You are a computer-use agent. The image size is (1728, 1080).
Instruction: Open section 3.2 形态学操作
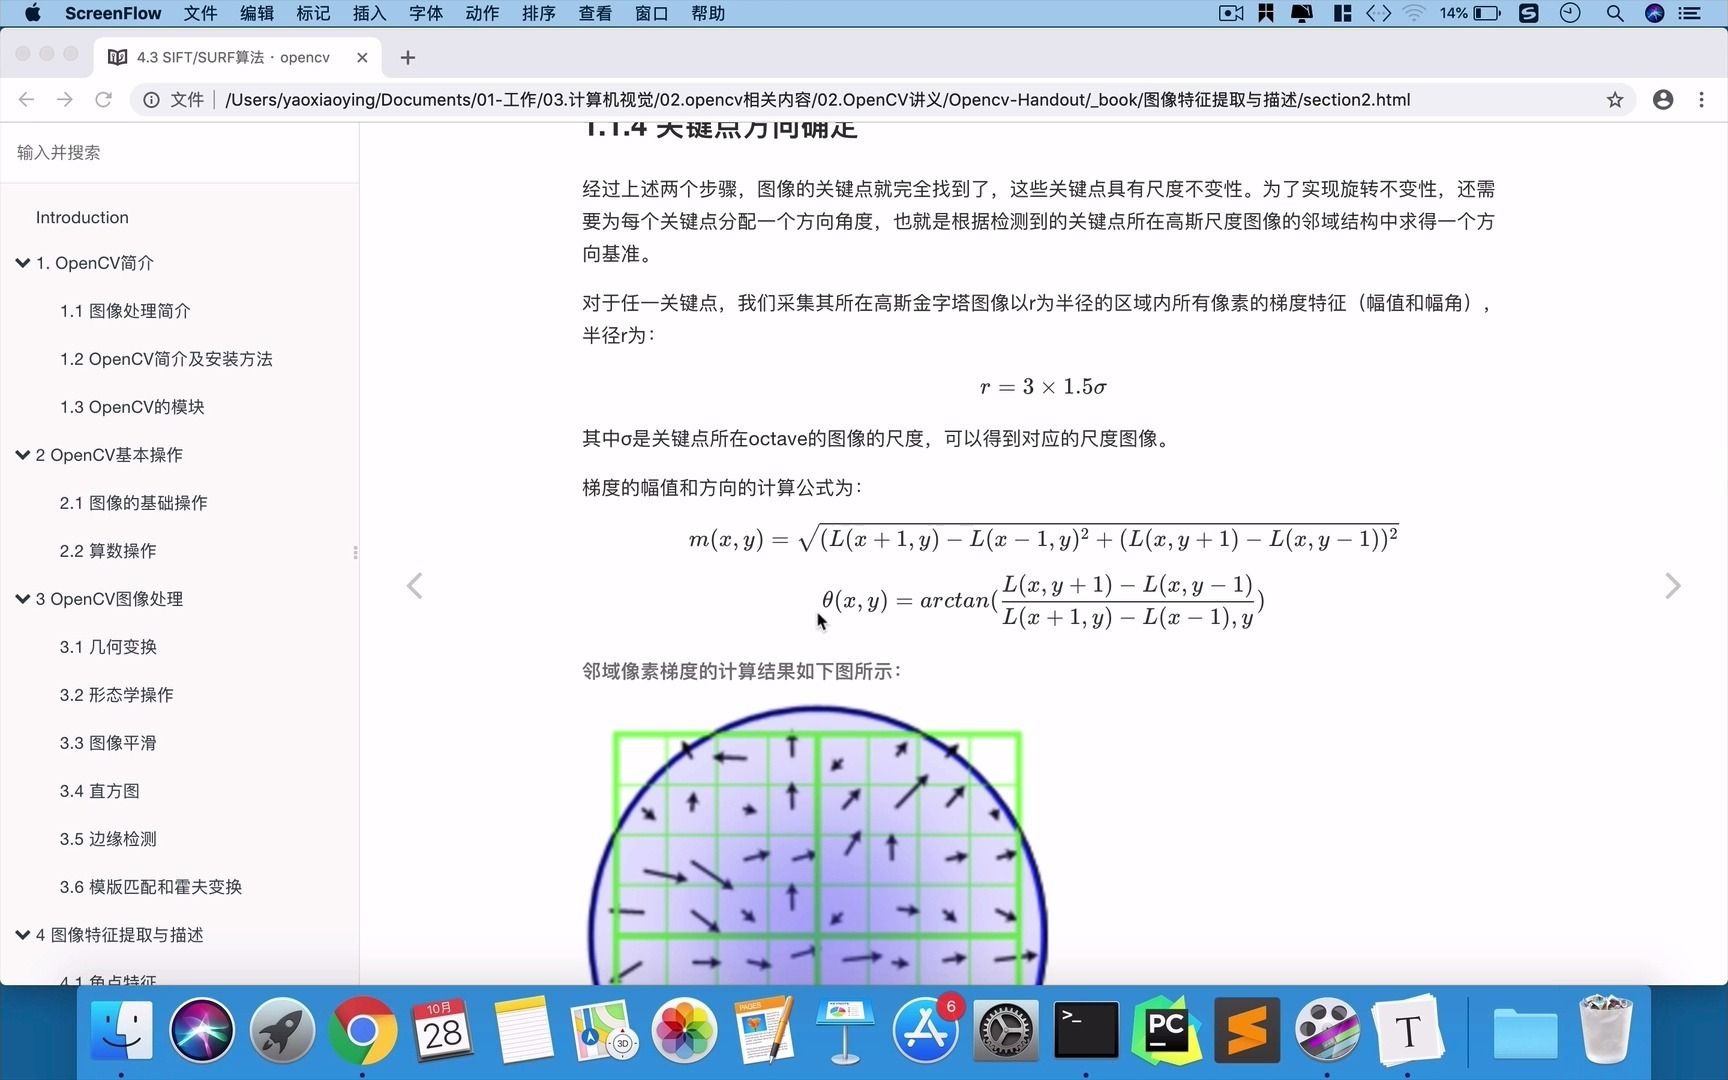(x=116, y=695)
